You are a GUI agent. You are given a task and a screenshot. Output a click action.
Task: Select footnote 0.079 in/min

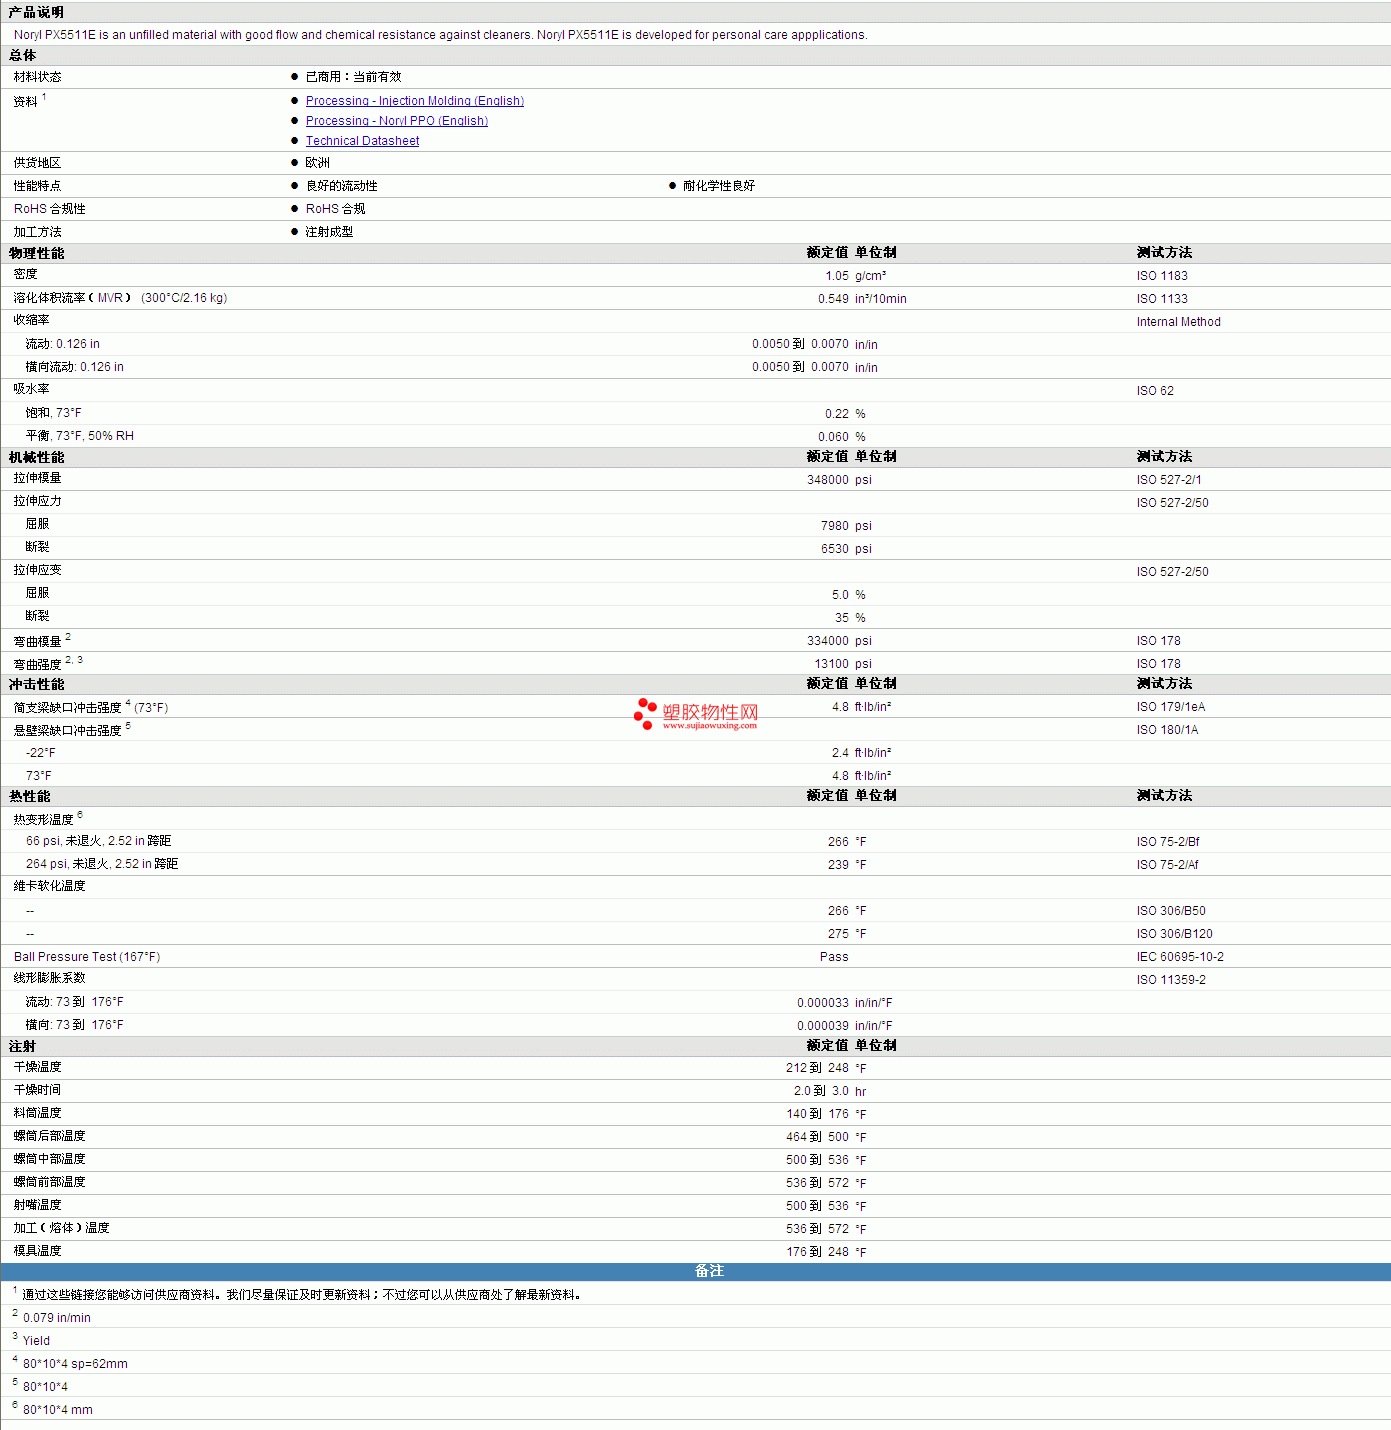57,1318
